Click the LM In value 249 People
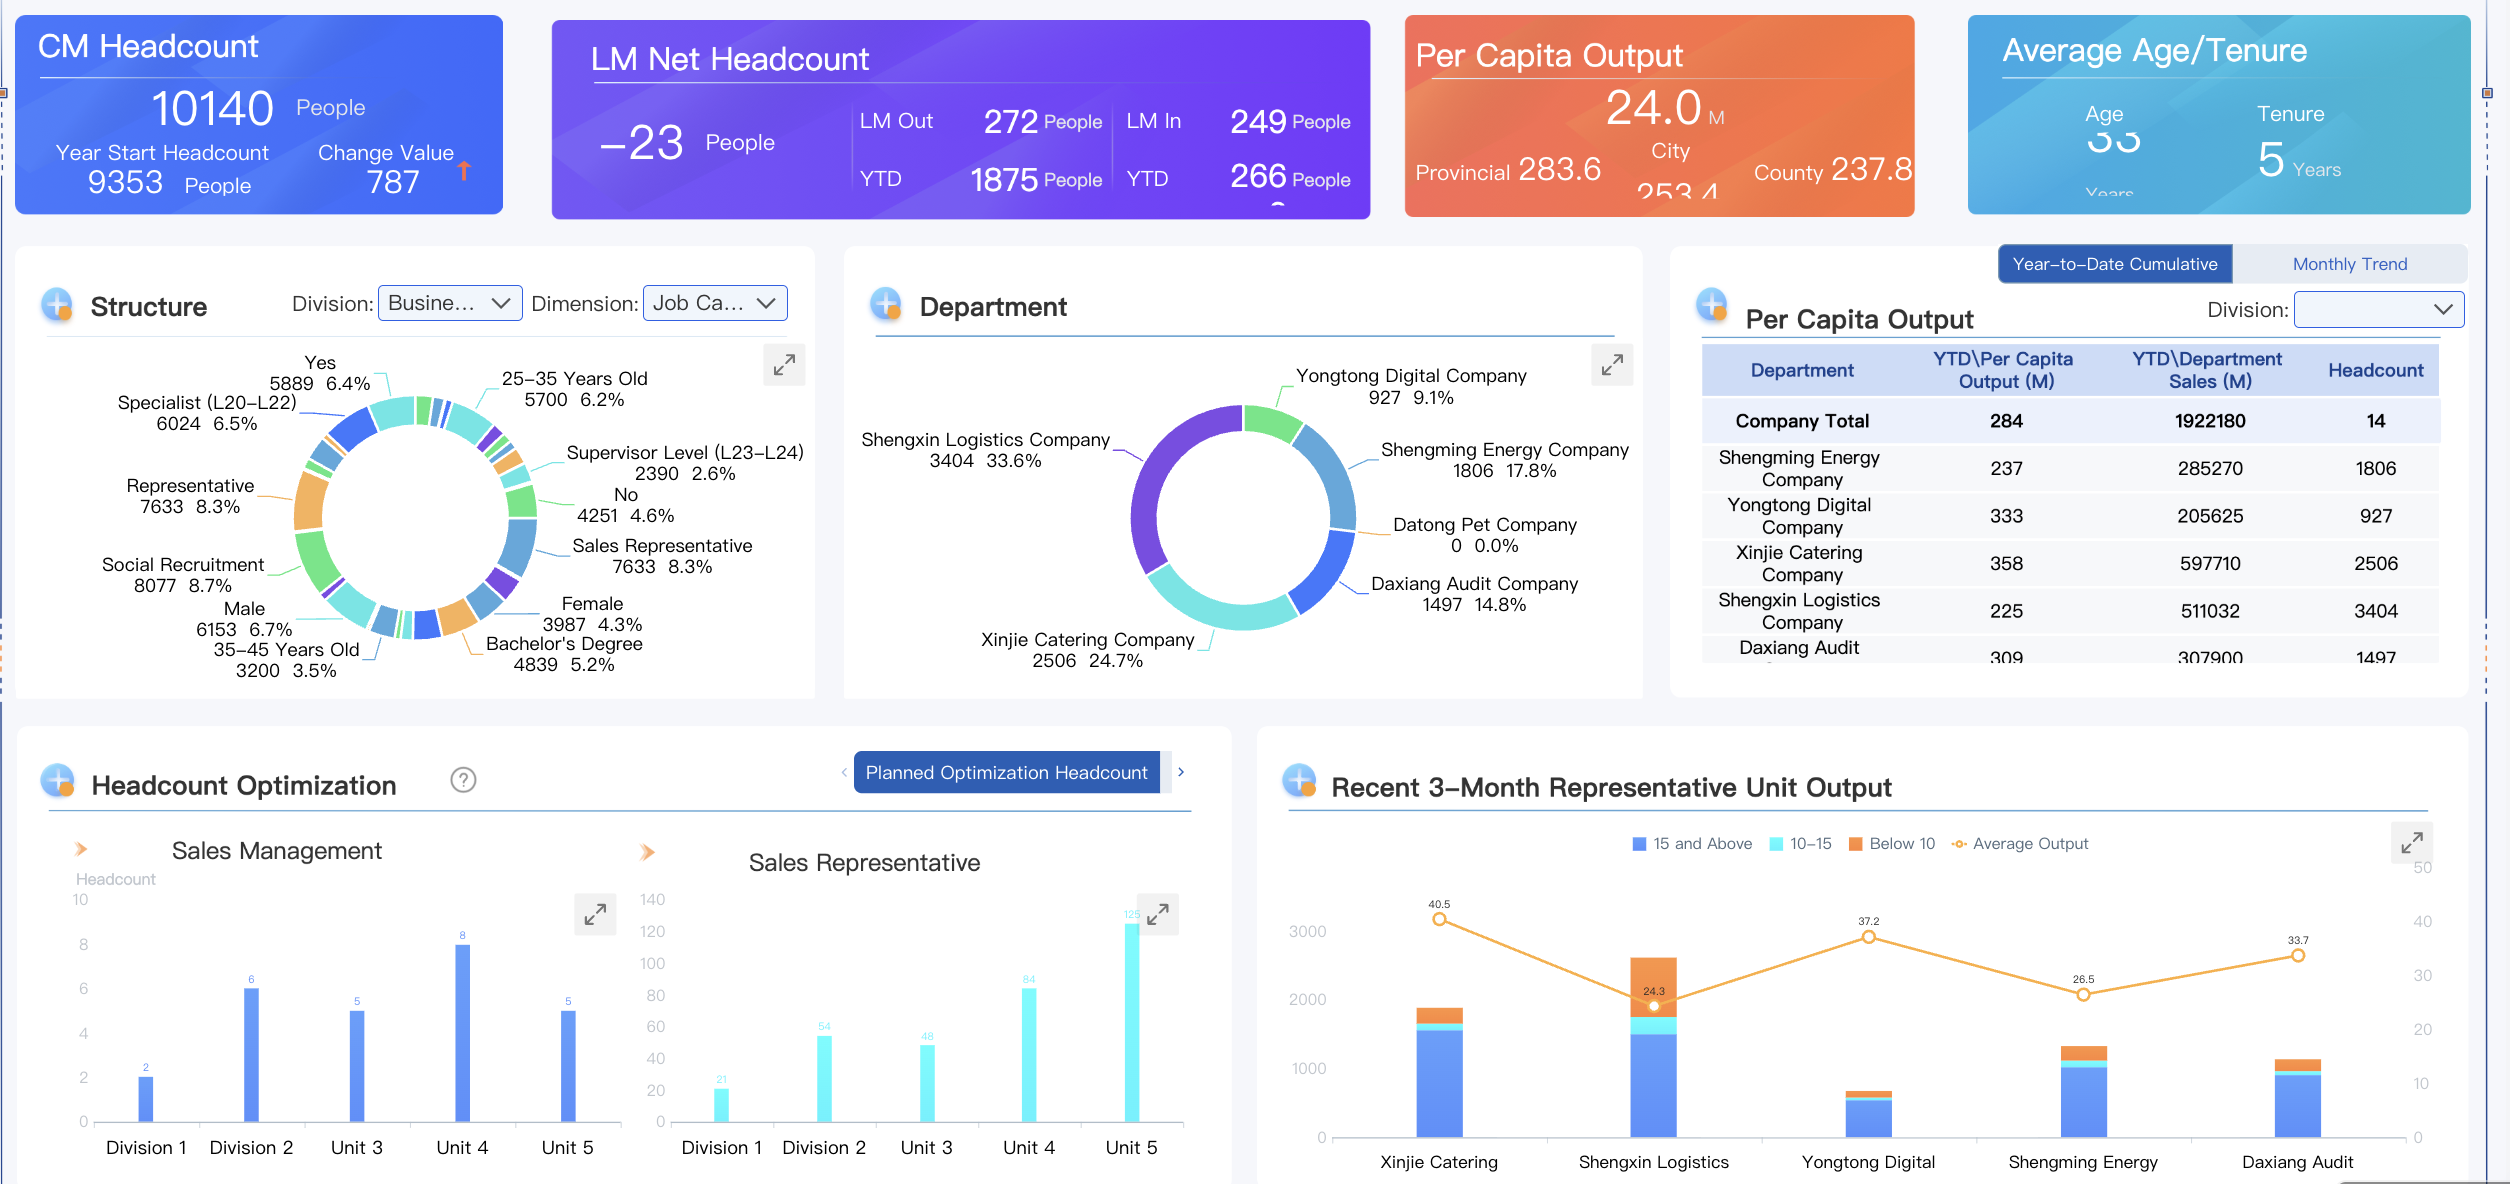Screen dimensions: 2510x1184 pos(1290,121)
